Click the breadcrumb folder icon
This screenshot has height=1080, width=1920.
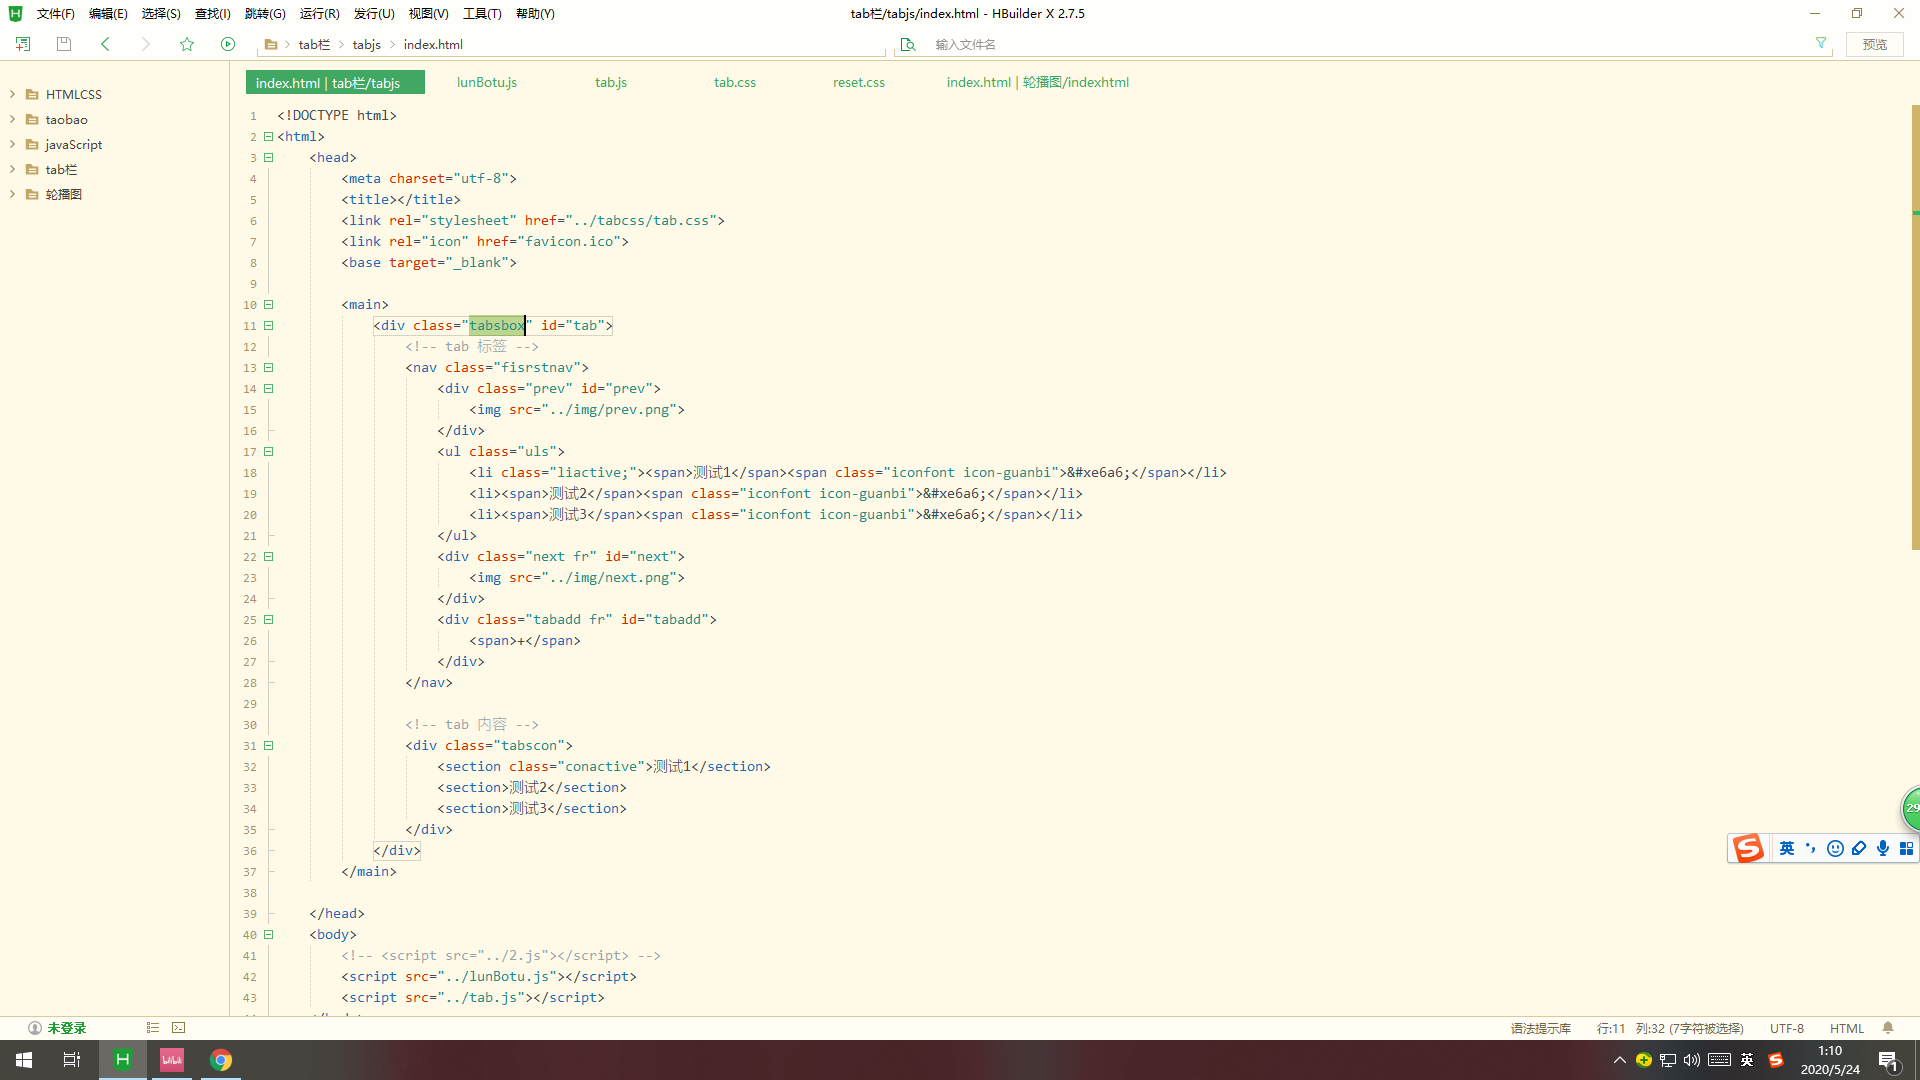[271, 44]
